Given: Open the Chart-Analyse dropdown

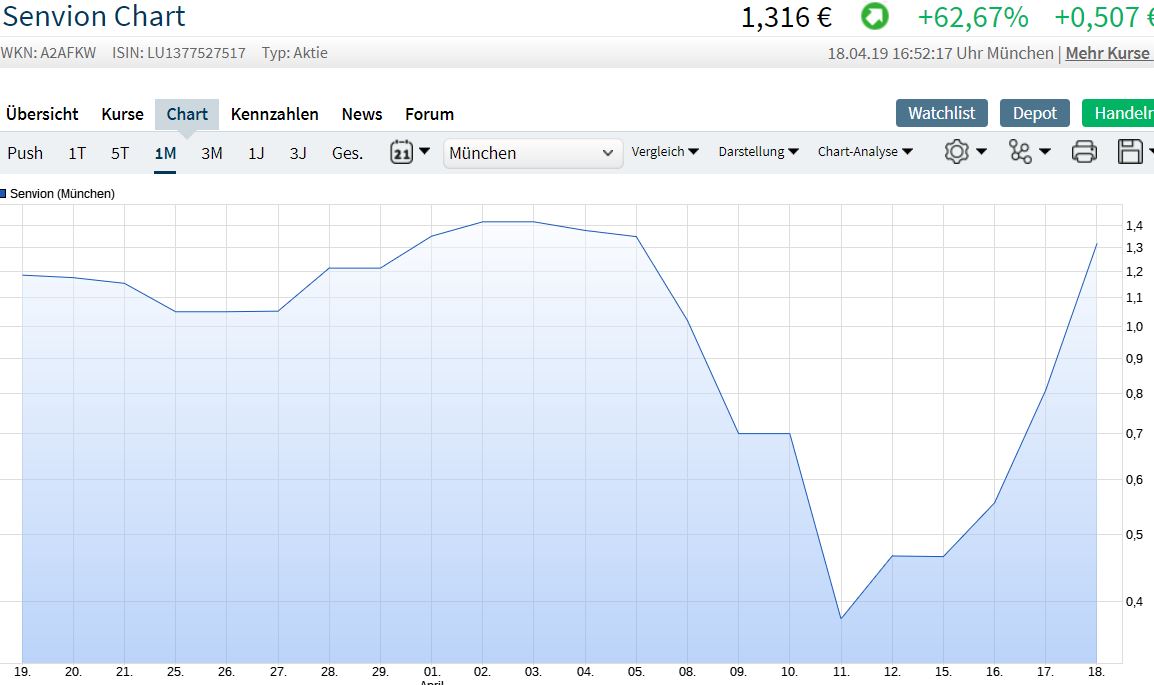Looking at the screenshot, I should [x=866, y=151].
